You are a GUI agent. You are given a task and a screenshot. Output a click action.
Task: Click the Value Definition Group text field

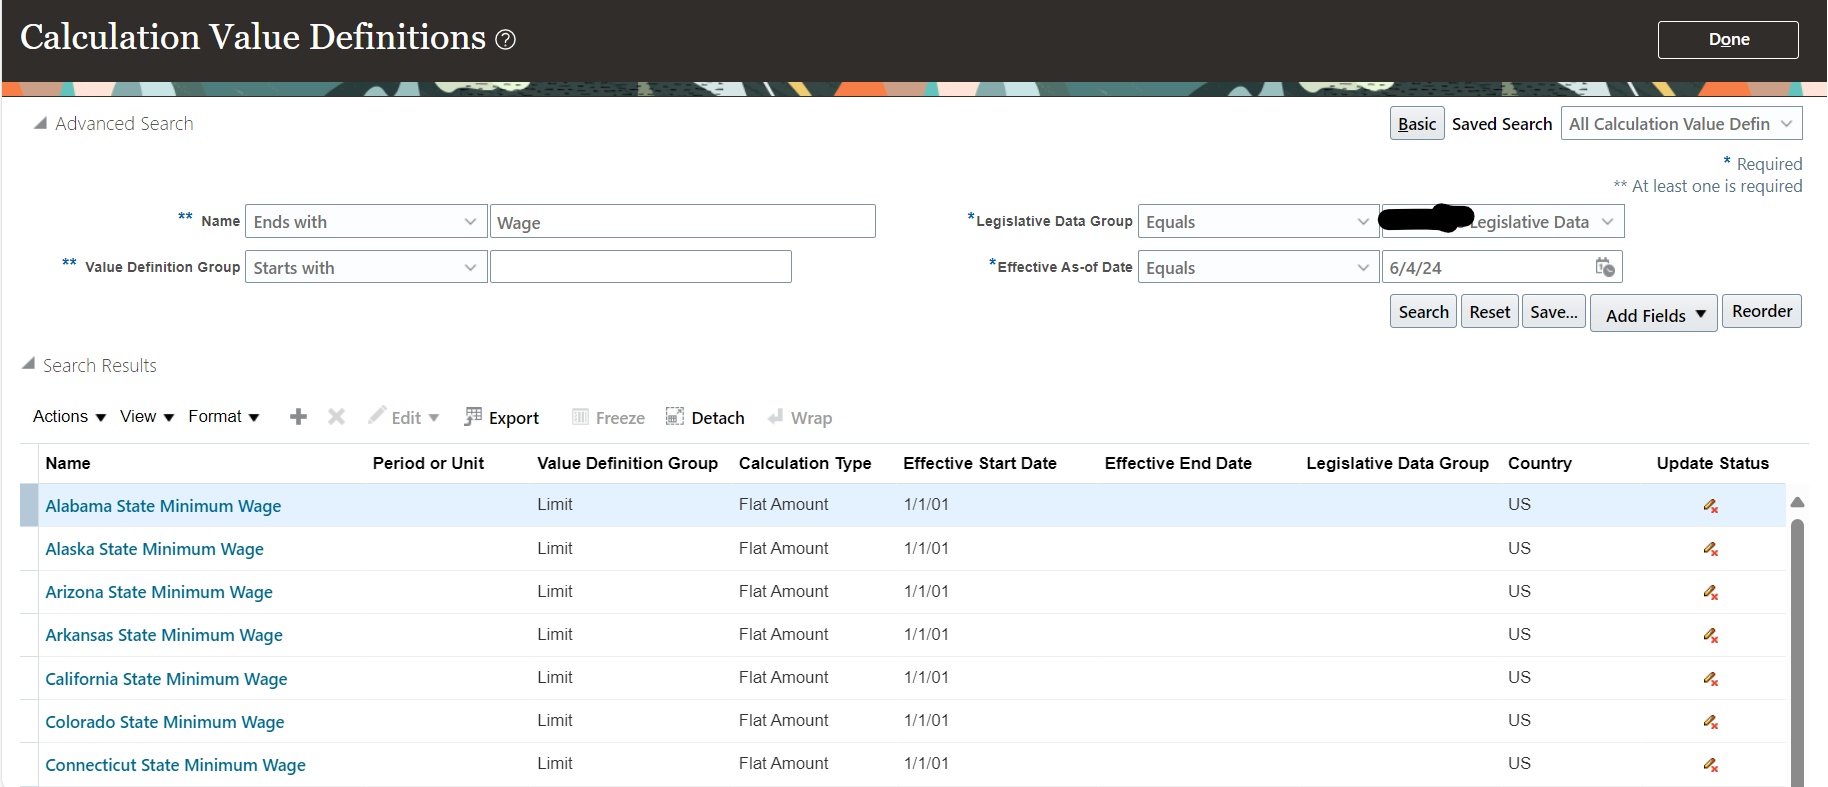point(640,267)
